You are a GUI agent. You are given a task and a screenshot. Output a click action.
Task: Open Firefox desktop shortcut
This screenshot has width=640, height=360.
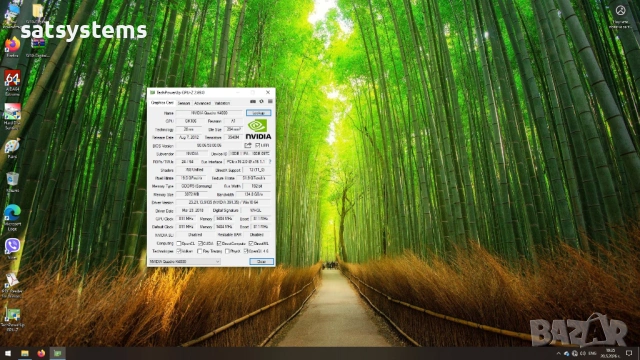12,47
